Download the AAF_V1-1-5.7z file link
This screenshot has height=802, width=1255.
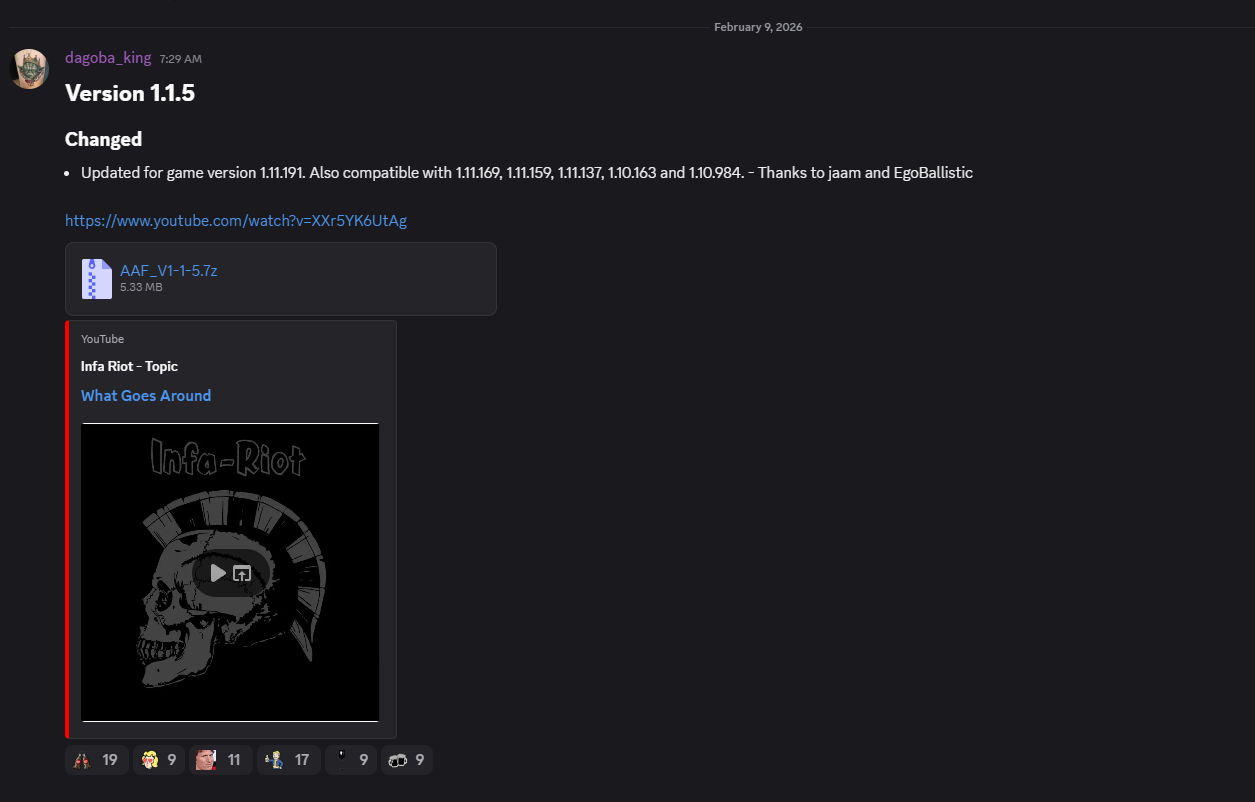click(168, 270)
